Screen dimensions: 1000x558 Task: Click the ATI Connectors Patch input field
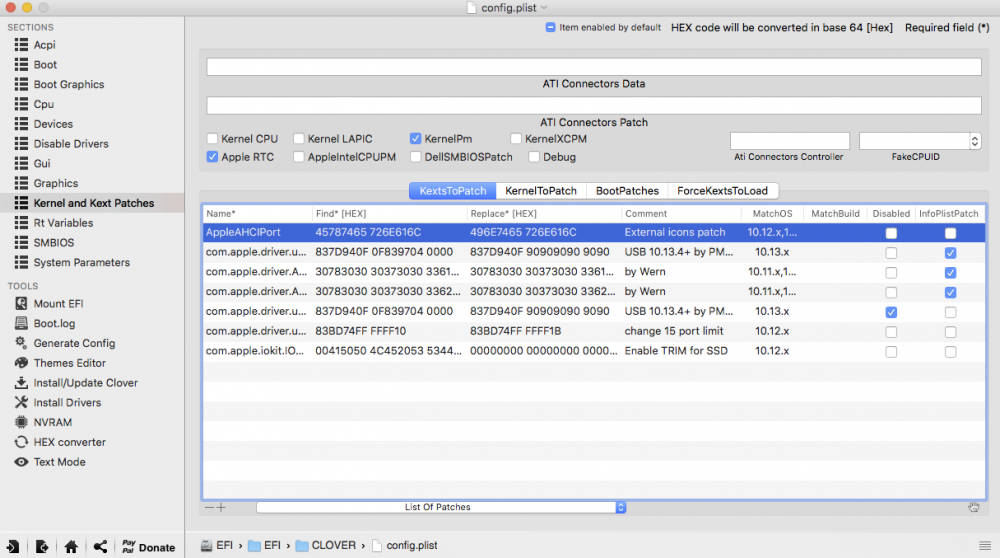pyautogui.click(x=594, y=105)
